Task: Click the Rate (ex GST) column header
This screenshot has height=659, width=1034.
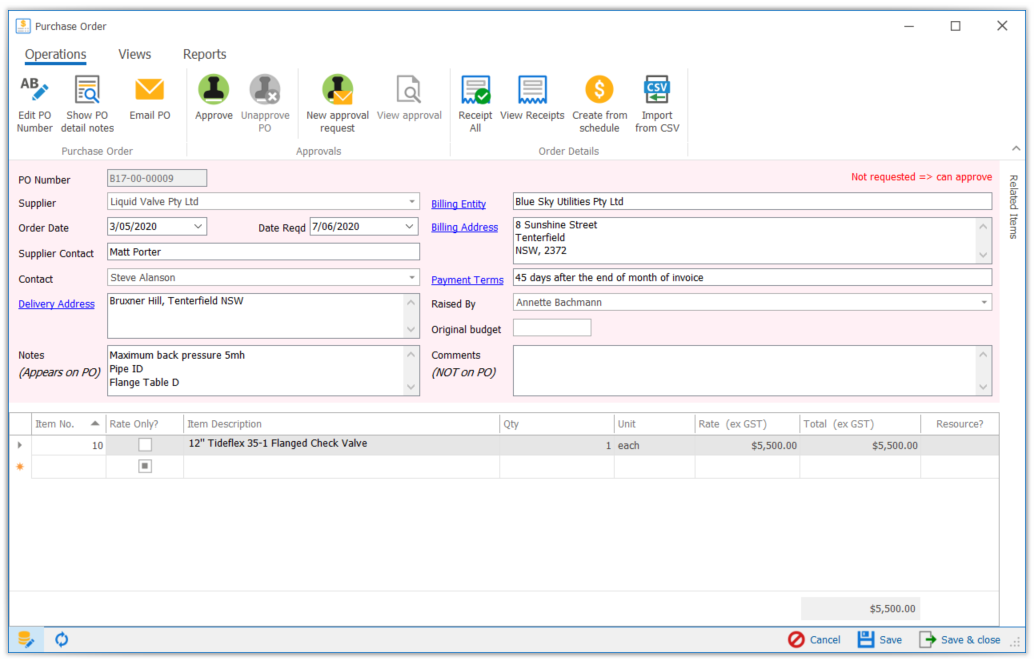Action: pos(746,424)
